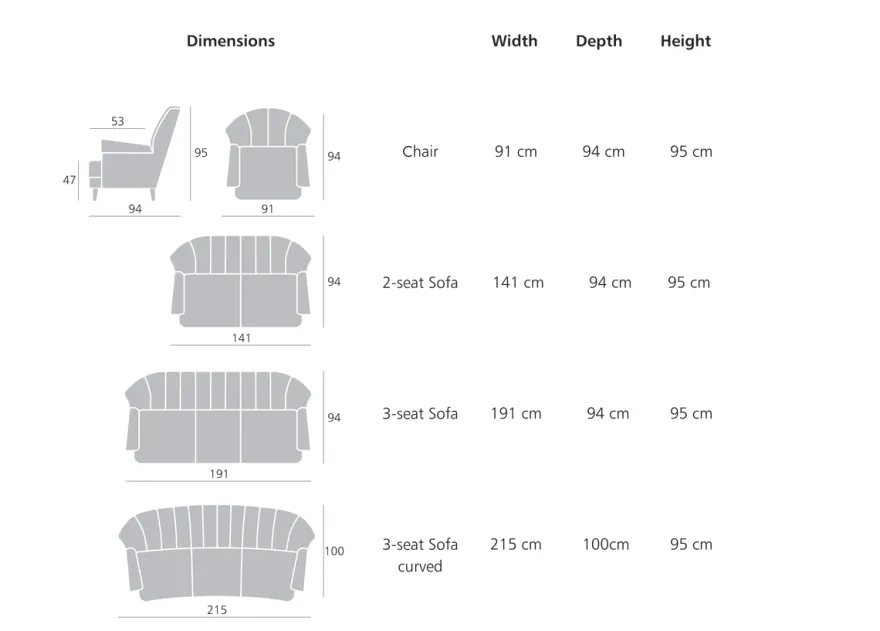Click the Dimensions heading

tap(231, 41)
